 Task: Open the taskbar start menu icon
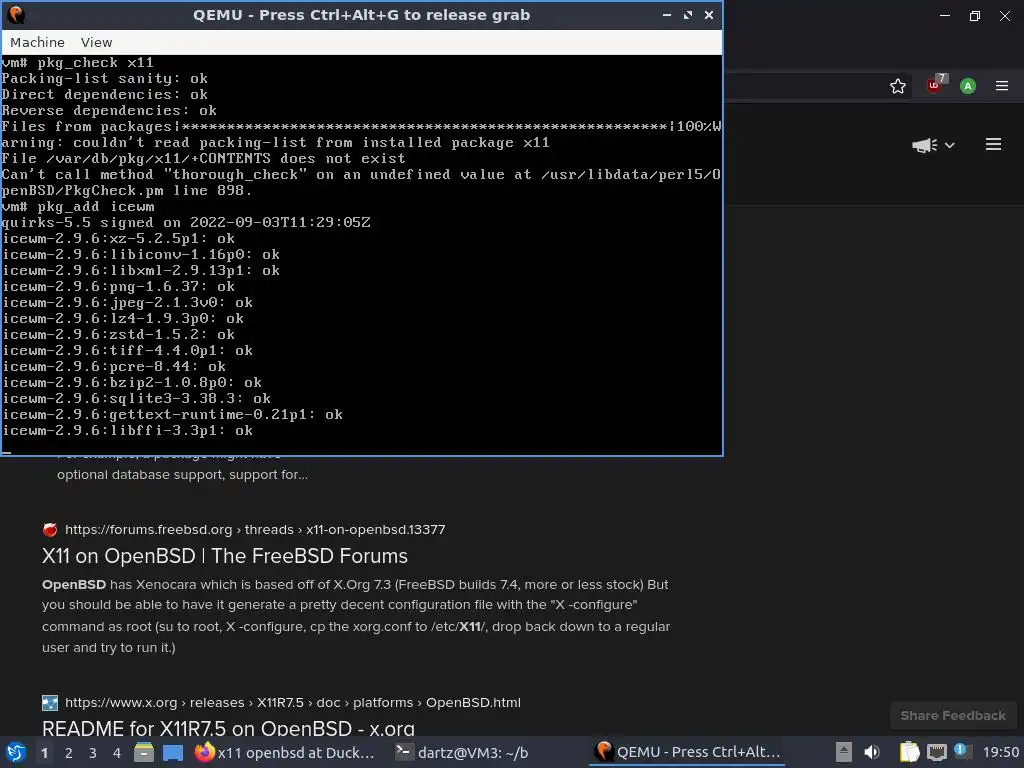[16, 752]
